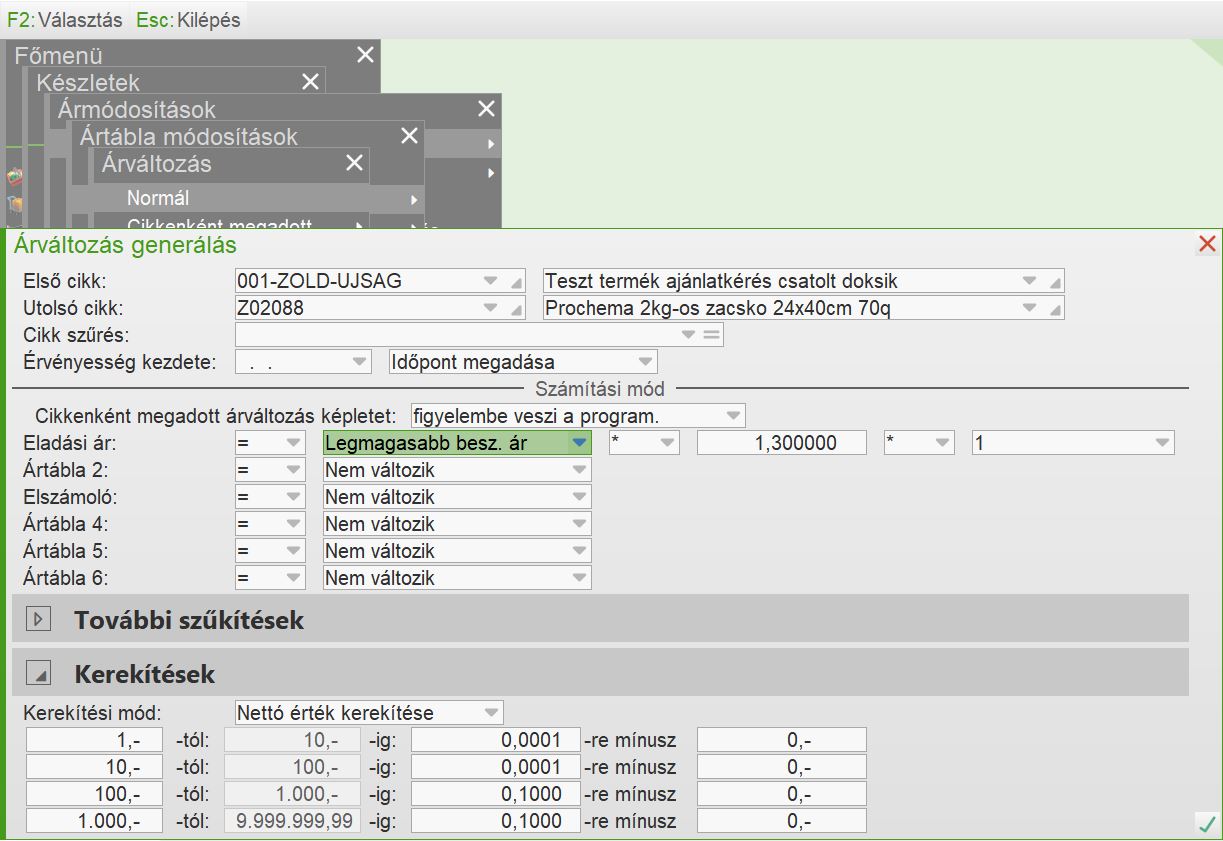Click the triangle lookup icon next to 001-ZOLD-UJSAG
Viewport: 1223px width, 841px height.
coord(516,282)
